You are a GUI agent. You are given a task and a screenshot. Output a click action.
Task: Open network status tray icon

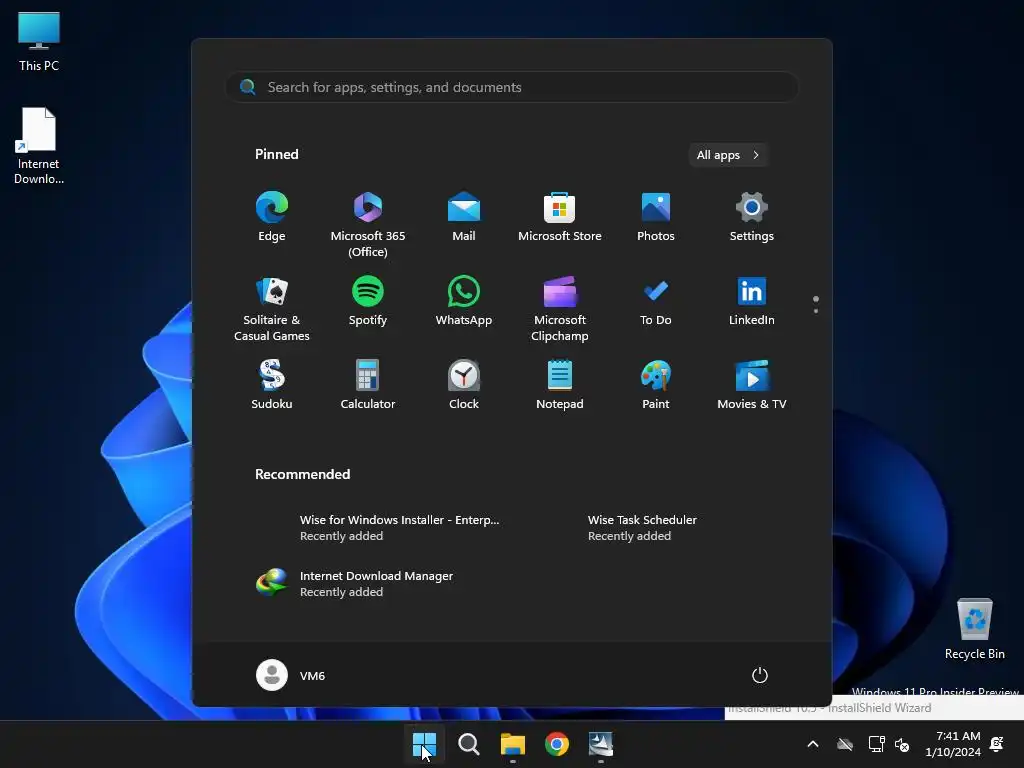pyautogui.click(x=876, y=744)
